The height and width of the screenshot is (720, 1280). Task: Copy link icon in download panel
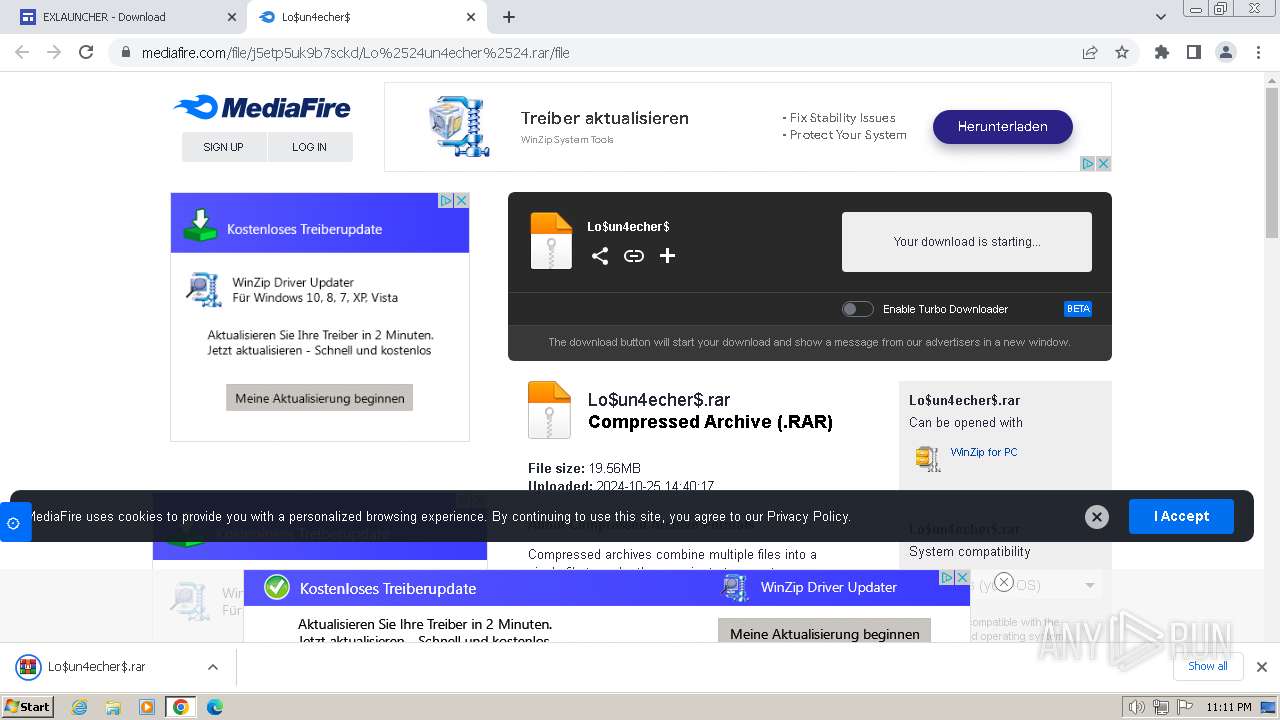634,256
